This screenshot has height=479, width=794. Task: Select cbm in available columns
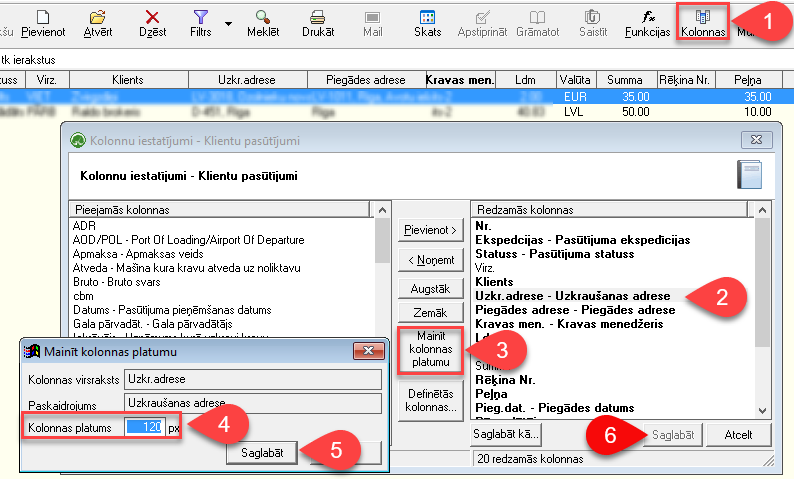tap(83, 296)
